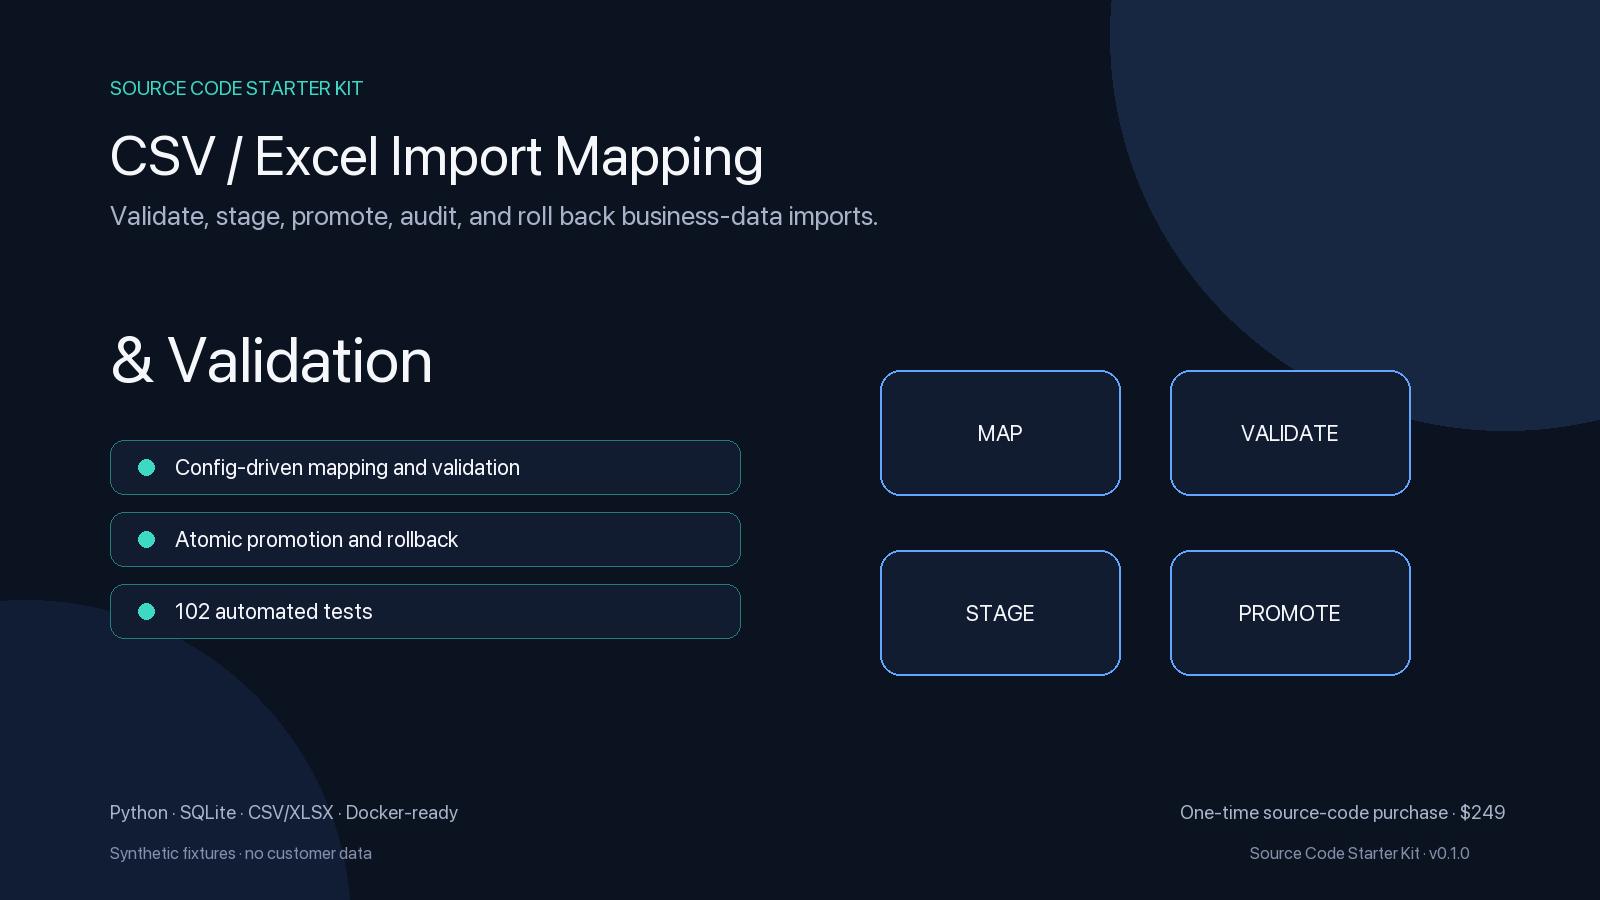This screenshot has width=1600, height=900.
Task: Click the PROMOTE box
Action: pyautogui.click(x=1290, y=613)
